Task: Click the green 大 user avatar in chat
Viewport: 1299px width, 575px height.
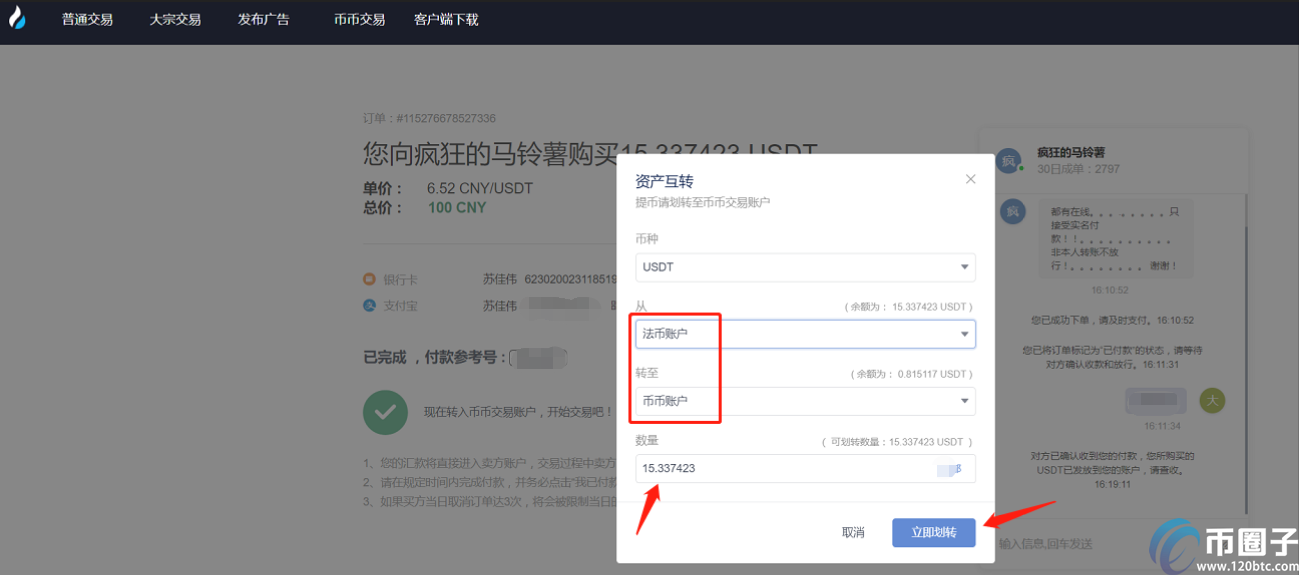Action: pyautogui.click(x=1212, y=401)
